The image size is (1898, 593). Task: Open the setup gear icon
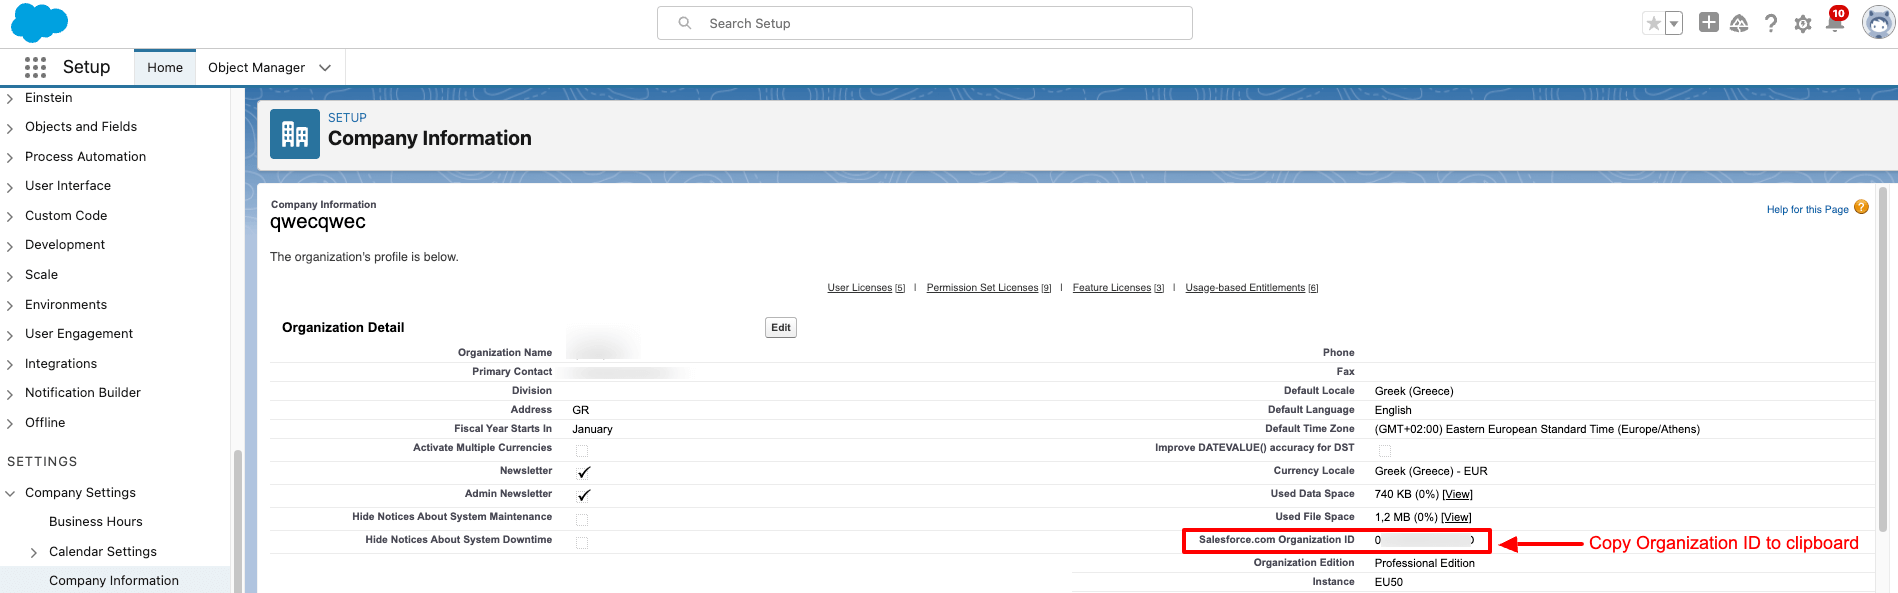tap(1803, 24)
